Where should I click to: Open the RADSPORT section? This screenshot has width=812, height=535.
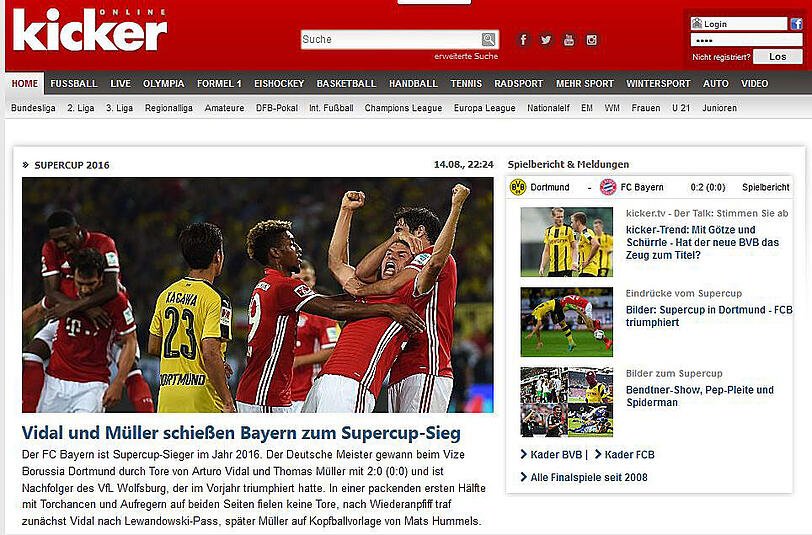[518, 83]
